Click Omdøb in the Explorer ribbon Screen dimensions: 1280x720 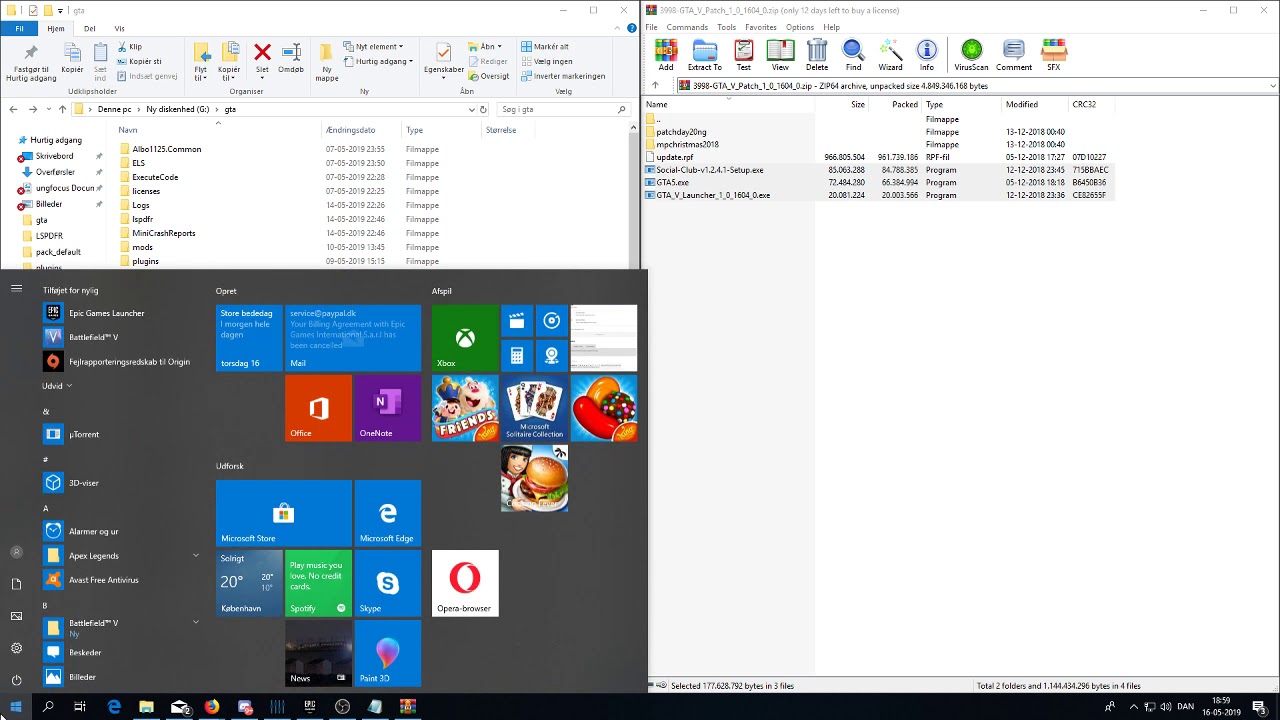coord(291,58)
